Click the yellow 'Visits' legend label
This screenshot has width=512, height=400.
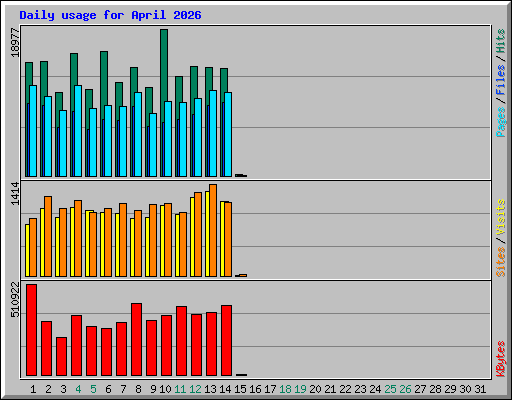500,217
